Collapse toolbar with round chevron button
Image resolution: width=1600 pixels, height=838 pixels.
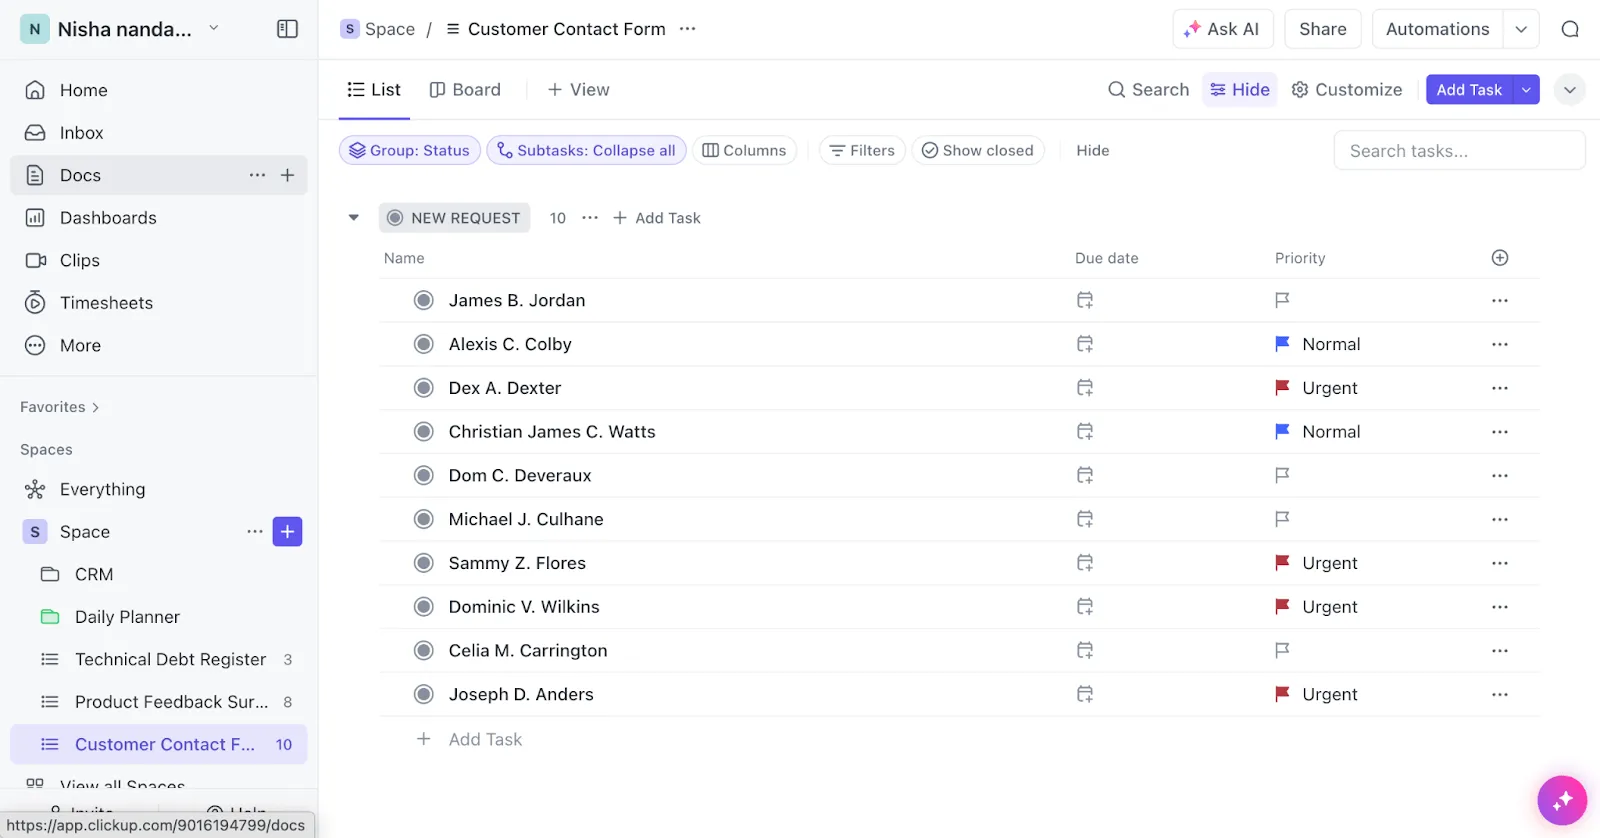[1570, 90]
